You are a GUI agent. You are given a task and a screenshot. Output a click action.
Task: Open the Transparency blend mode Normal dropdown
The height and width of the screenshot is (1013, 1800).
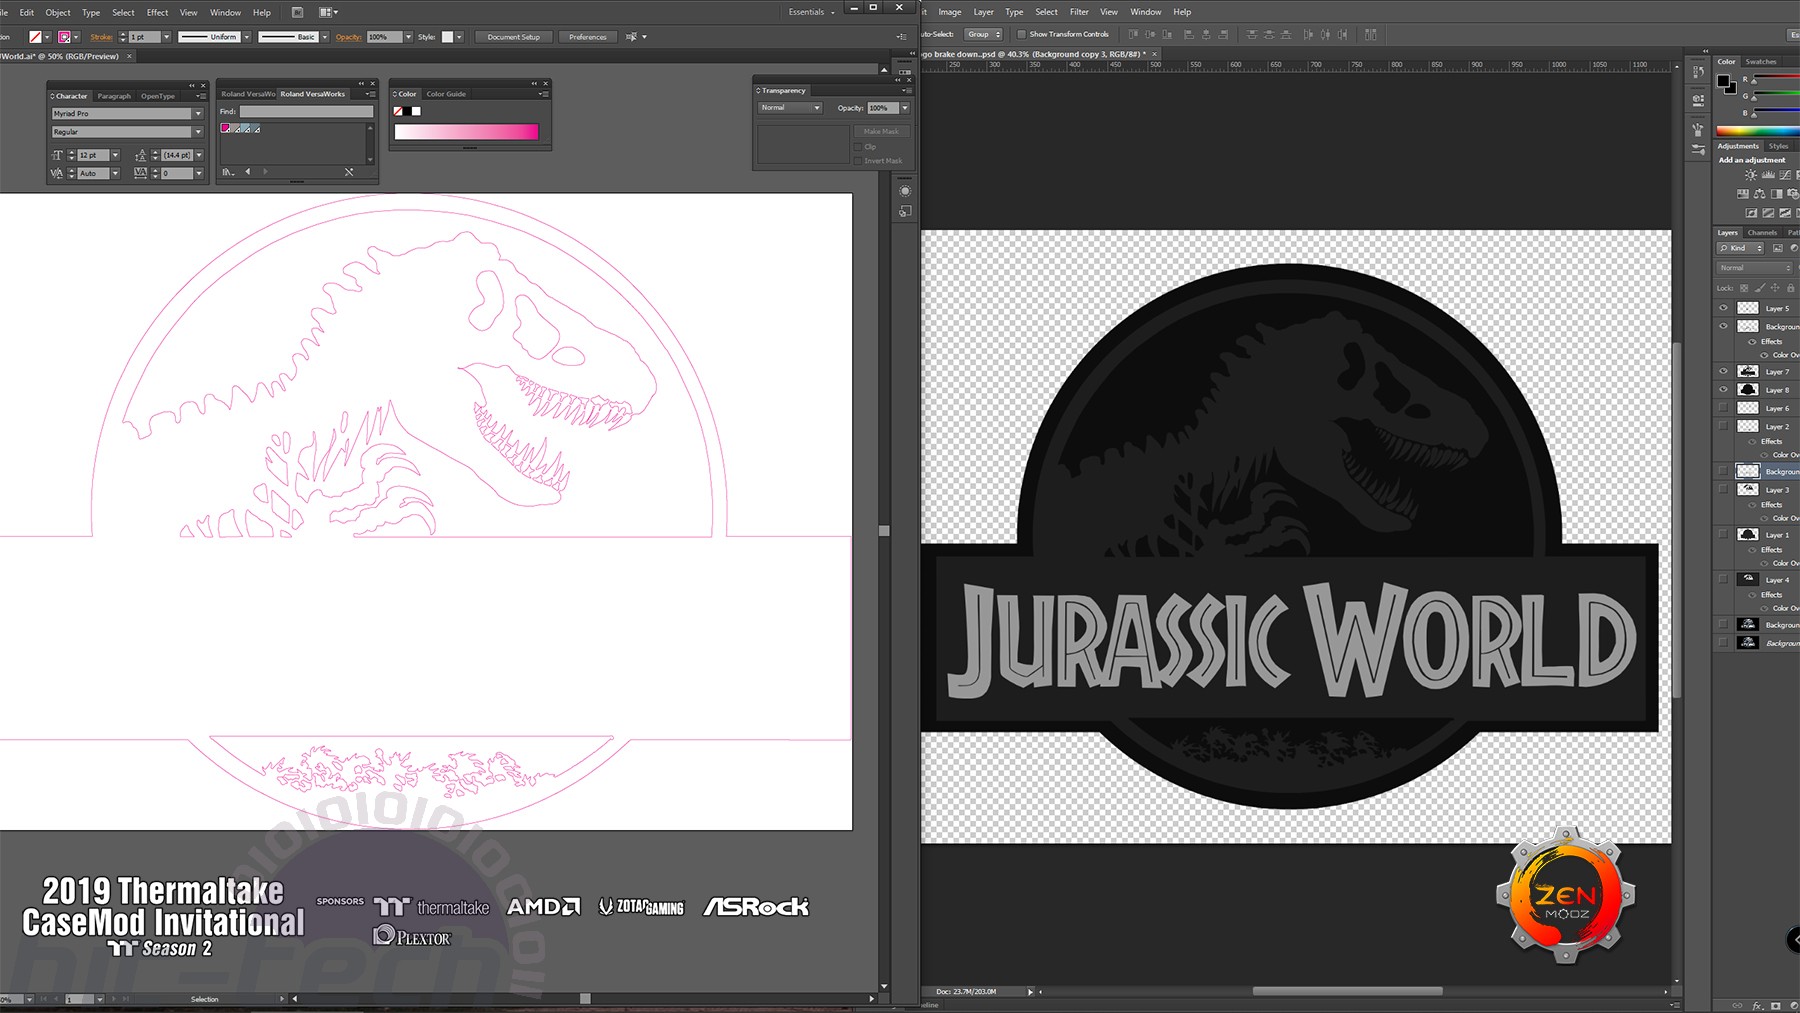pyautogui.click(x=790, y=108)
